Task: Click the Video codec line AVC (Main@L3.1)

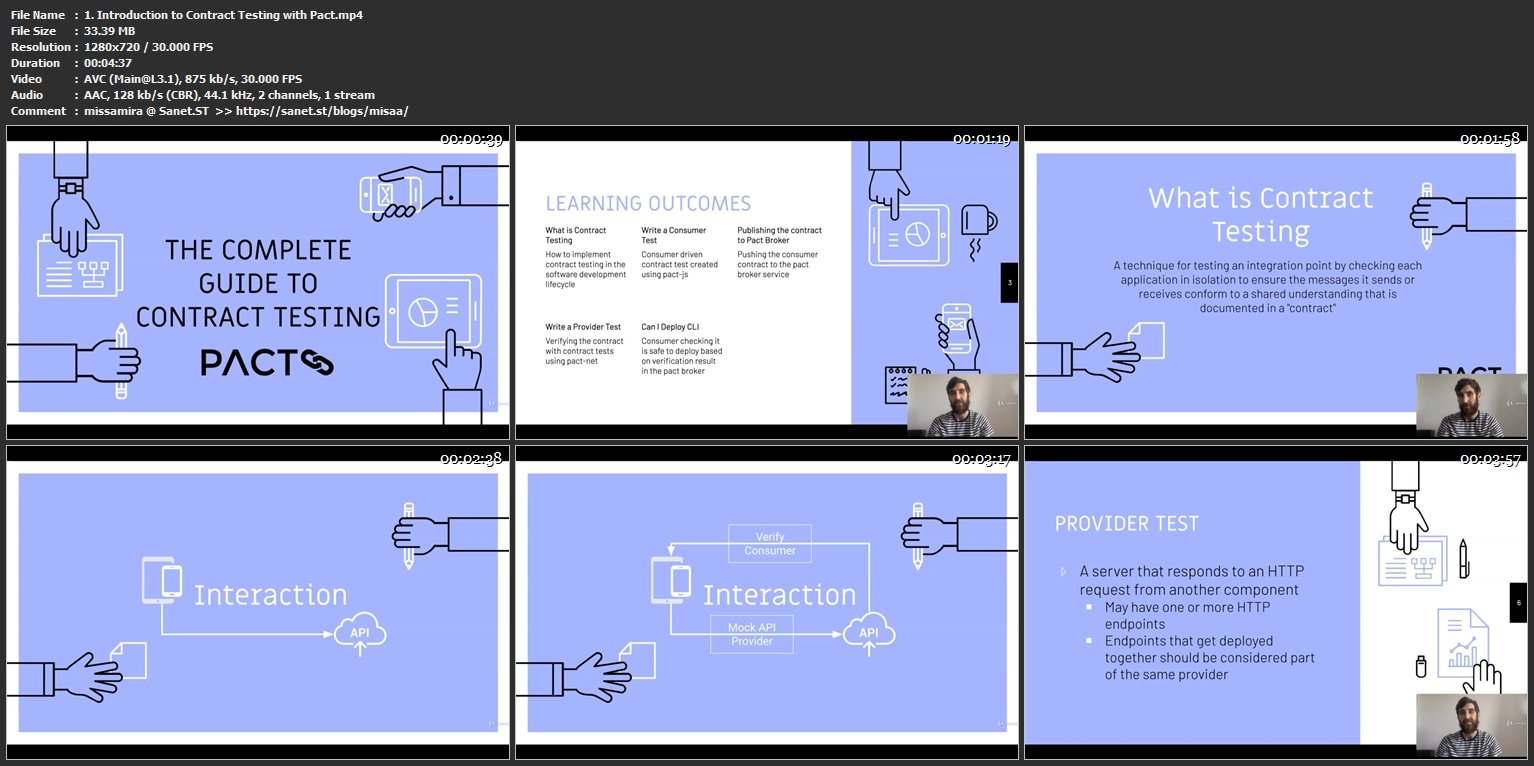Action: [x=193, y=79]
